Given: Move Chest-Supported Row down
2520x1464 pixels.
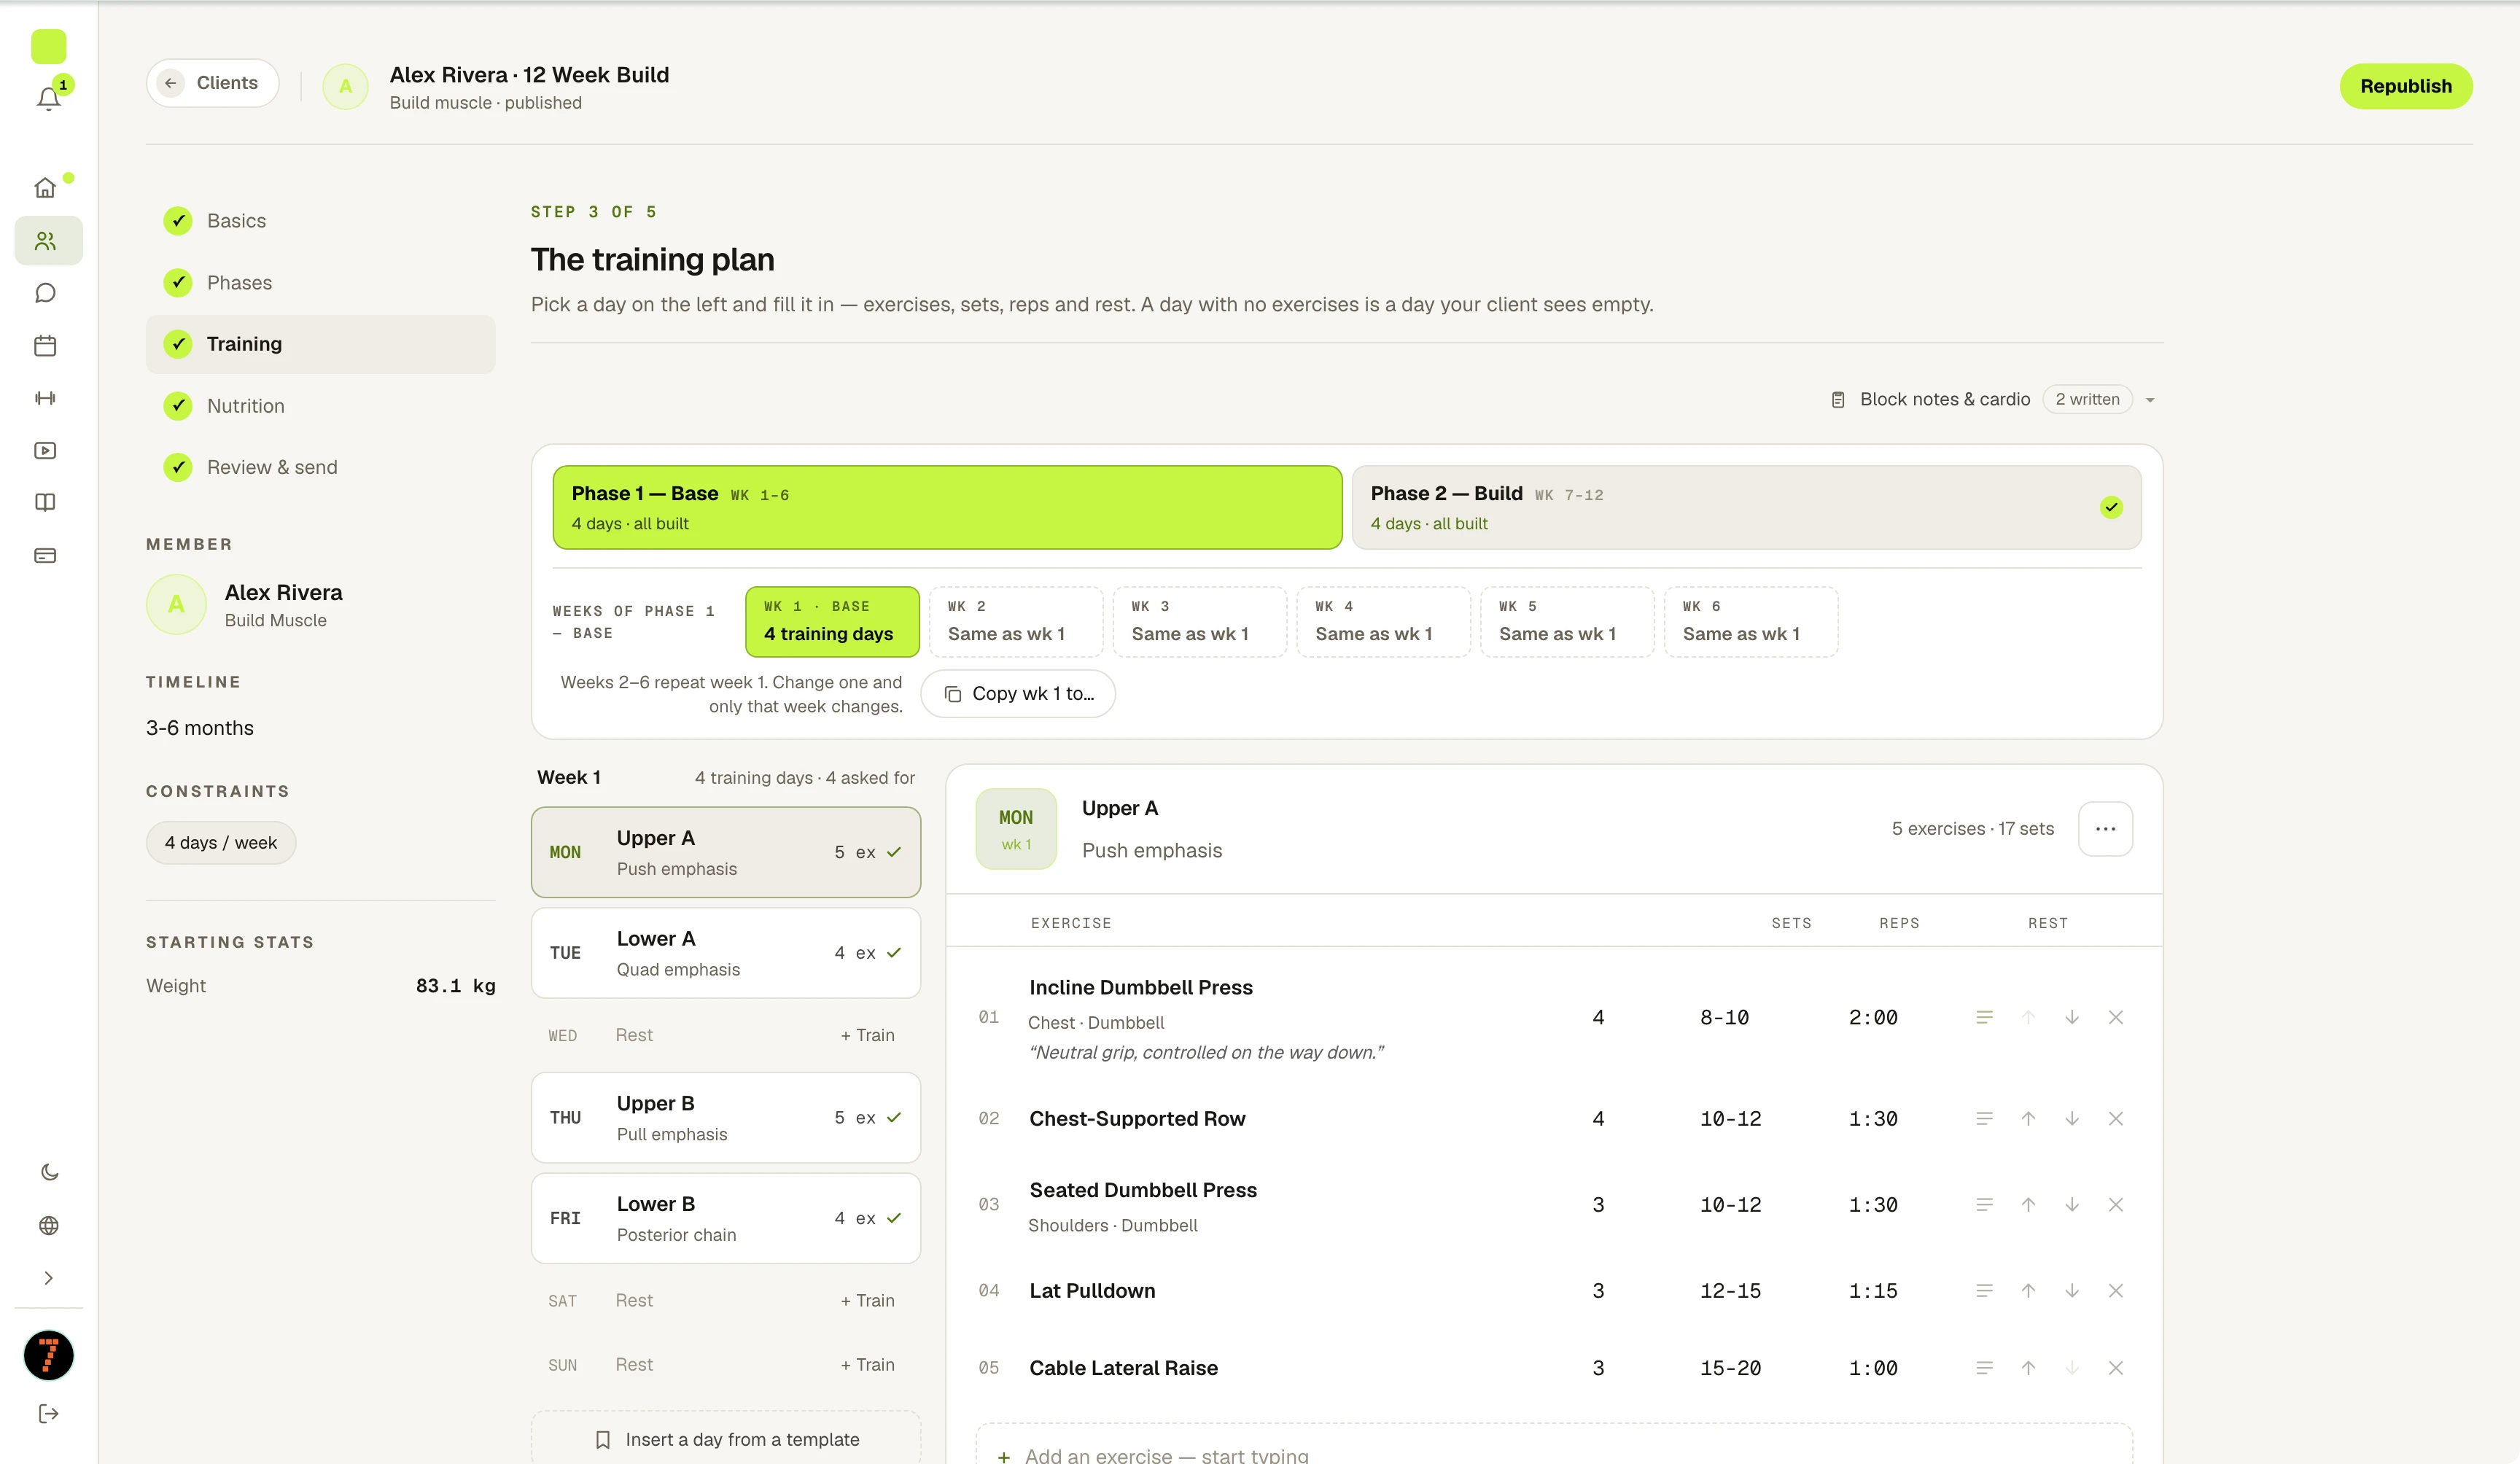Looking at the screenshot, I should (2071, 1119).
